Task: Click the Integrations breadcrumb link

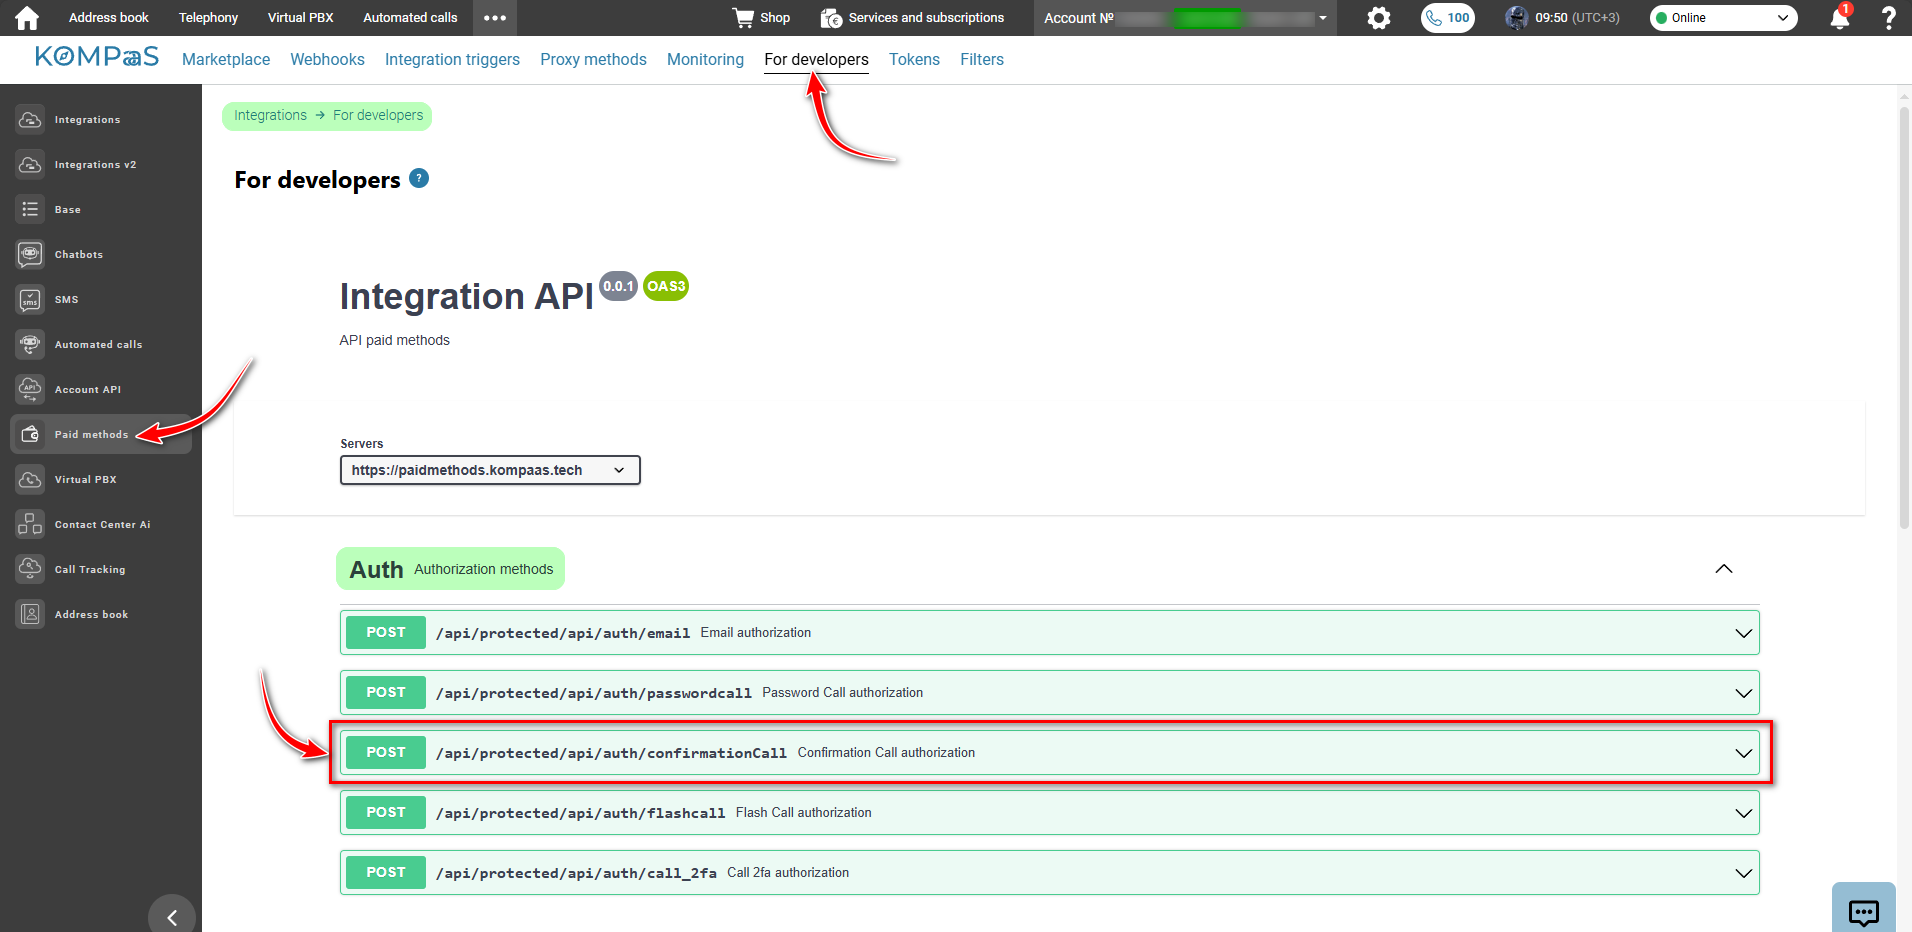Action: click(270, 116)
